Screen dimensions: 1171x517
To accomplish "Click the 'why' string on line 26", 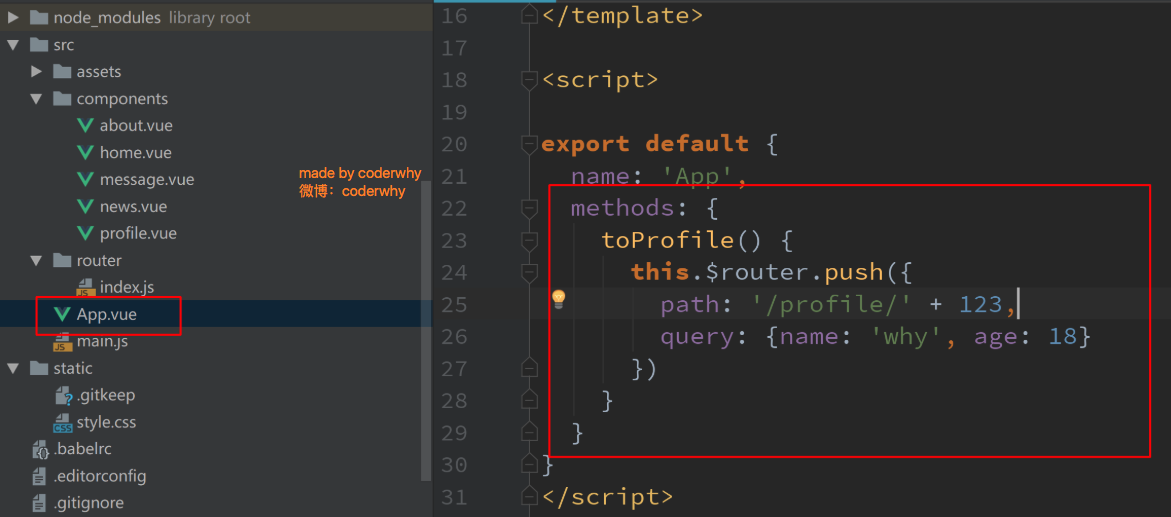I will point(907,337).
